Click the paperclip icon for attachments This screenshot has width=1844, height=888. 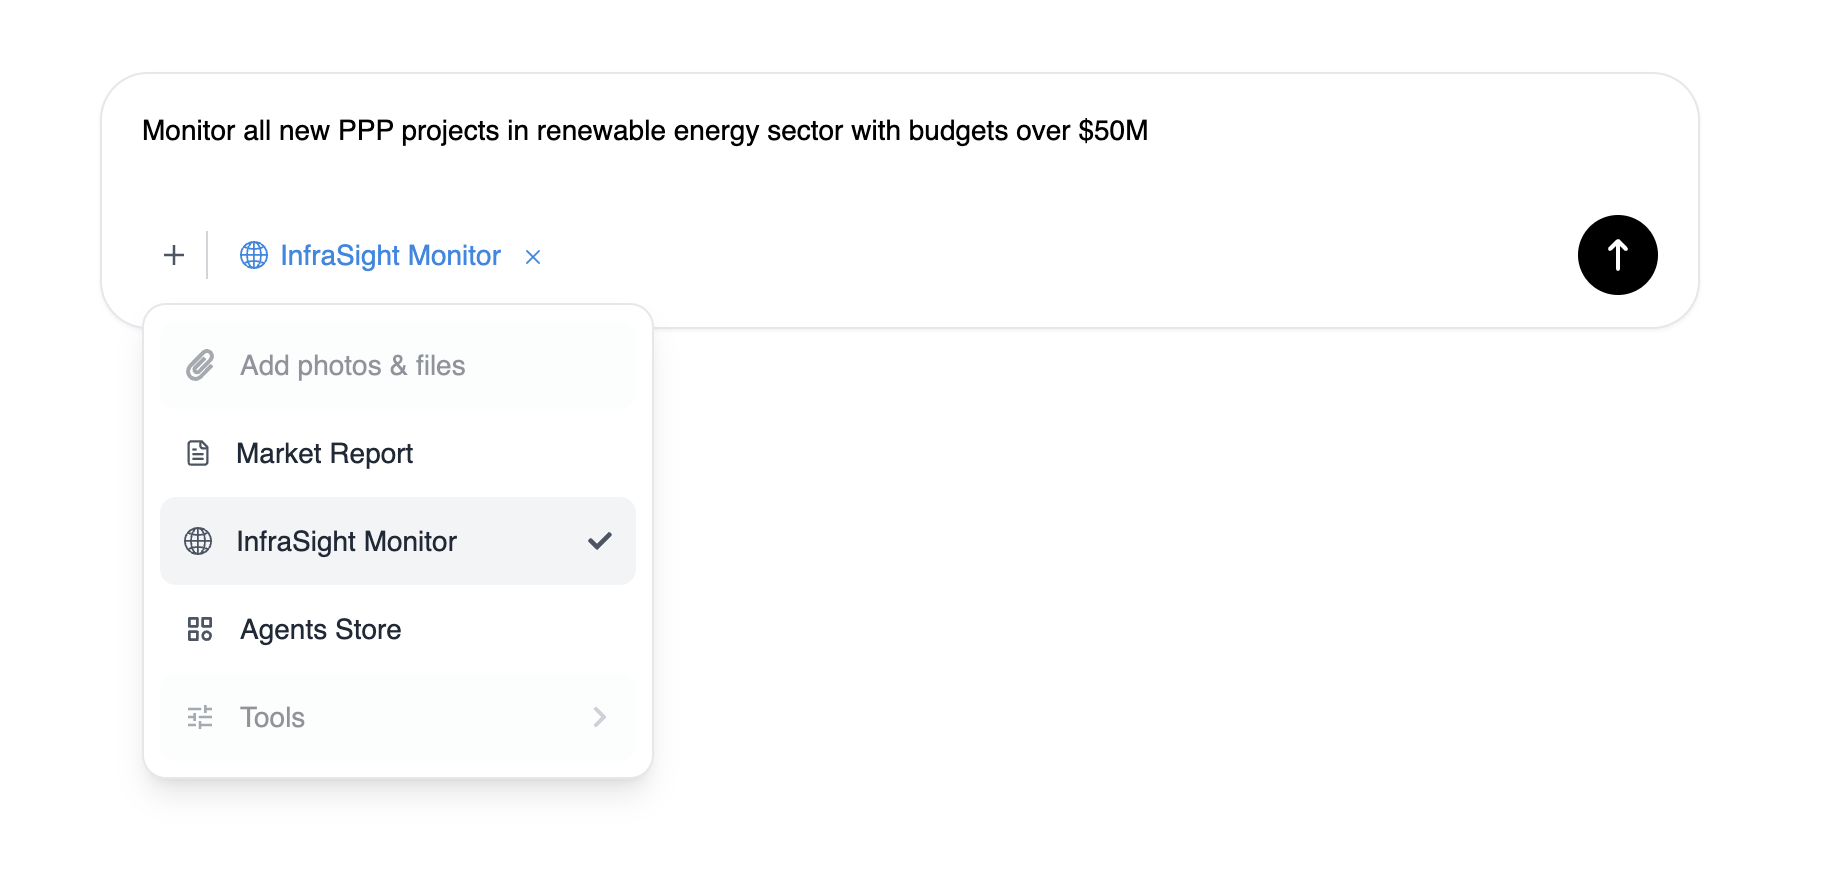(200, 365)
